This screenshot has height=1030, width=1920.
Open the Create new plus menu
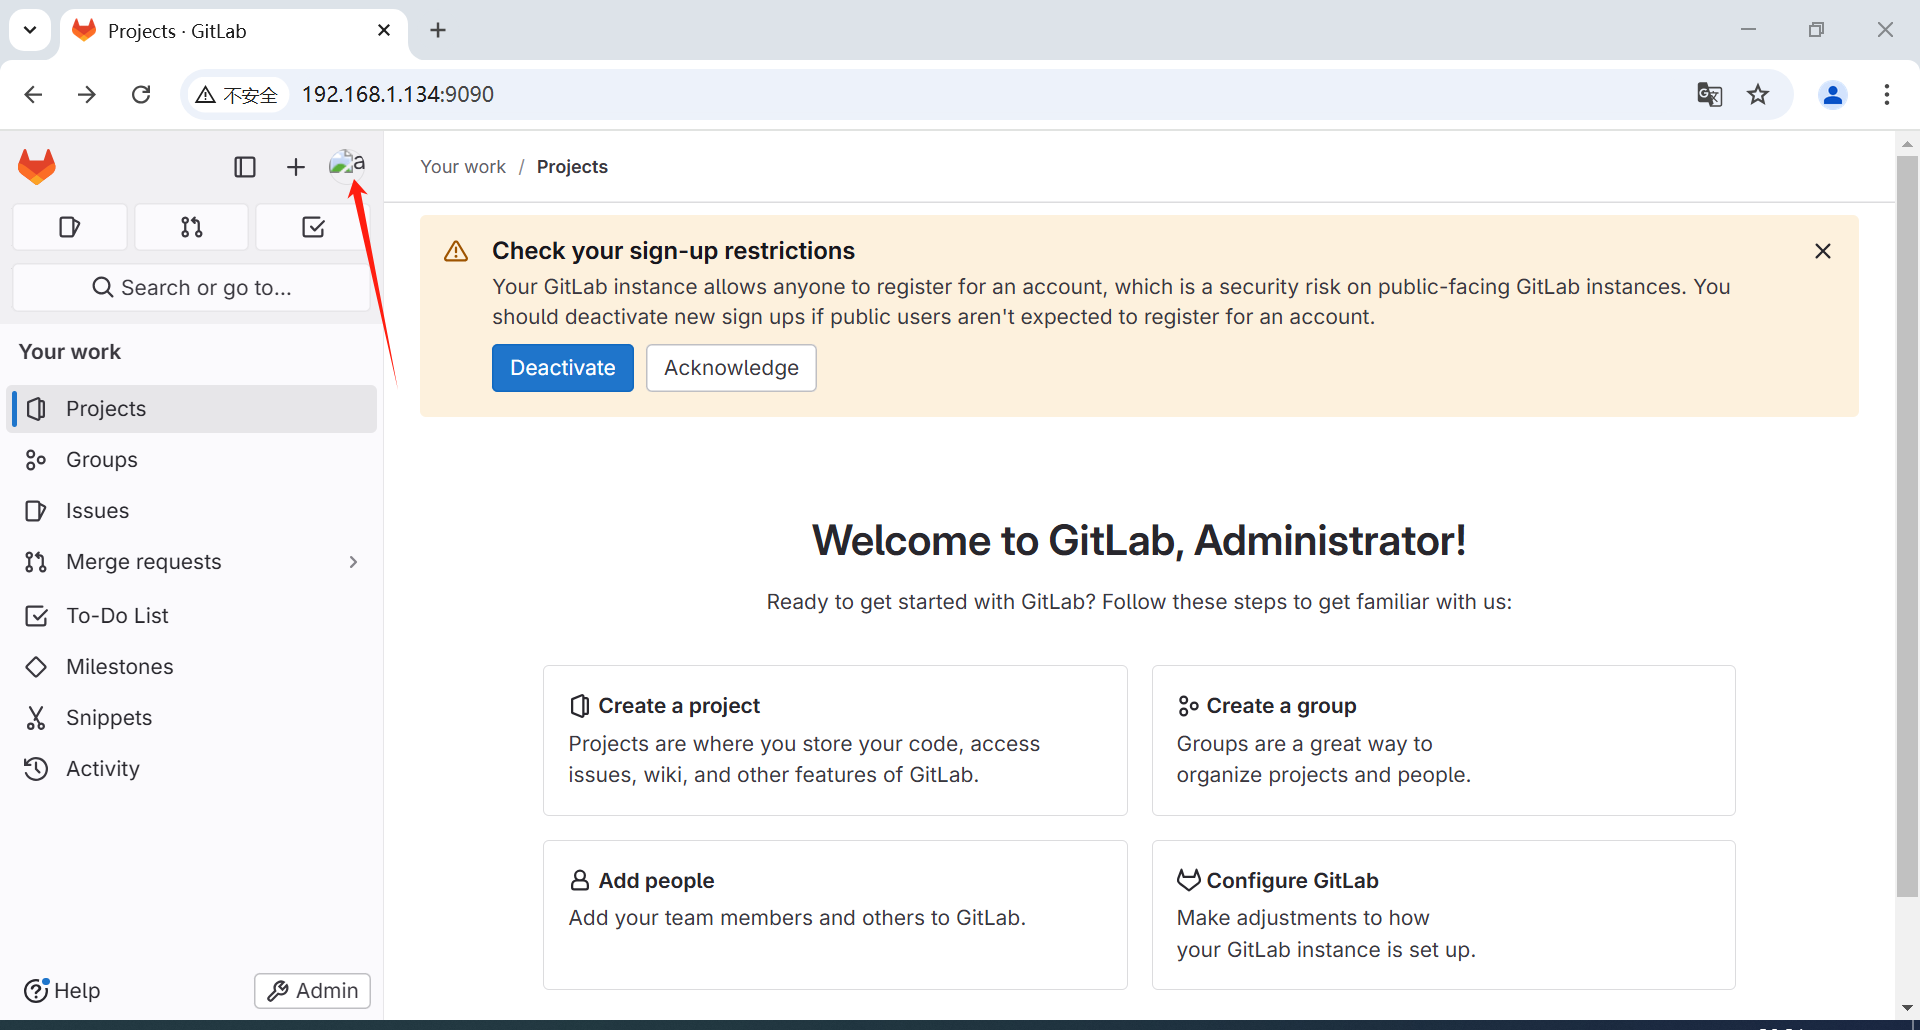[295, 167]
